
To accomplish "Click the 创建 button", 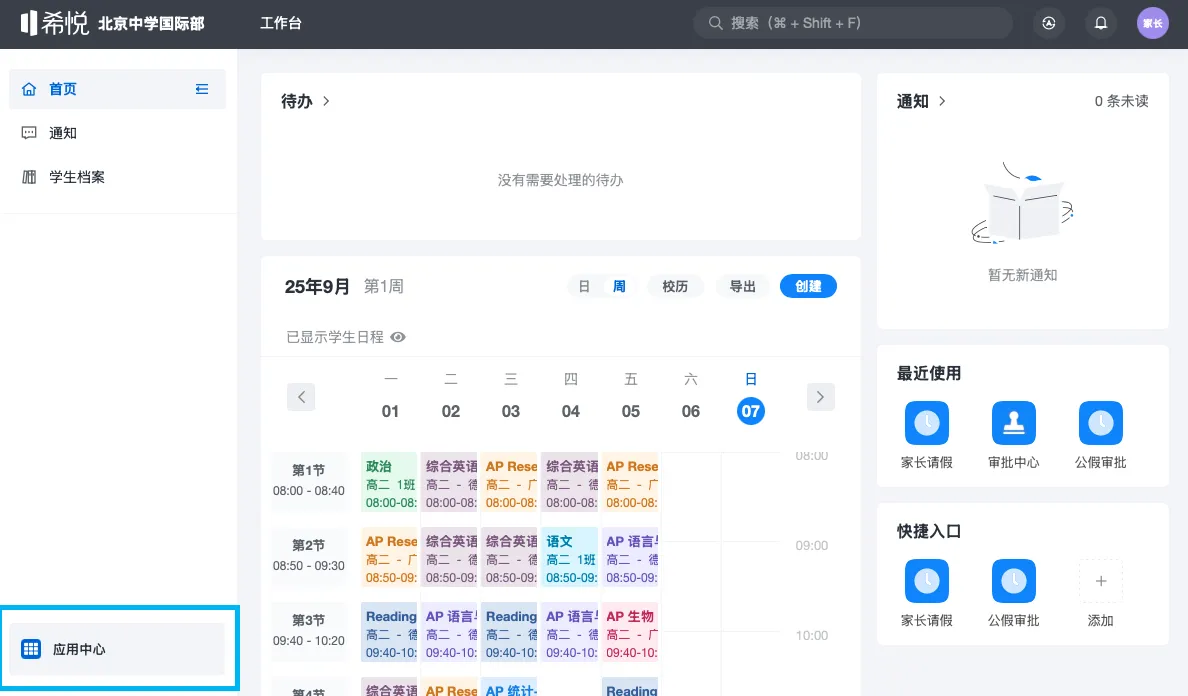I will coord(808,286).
